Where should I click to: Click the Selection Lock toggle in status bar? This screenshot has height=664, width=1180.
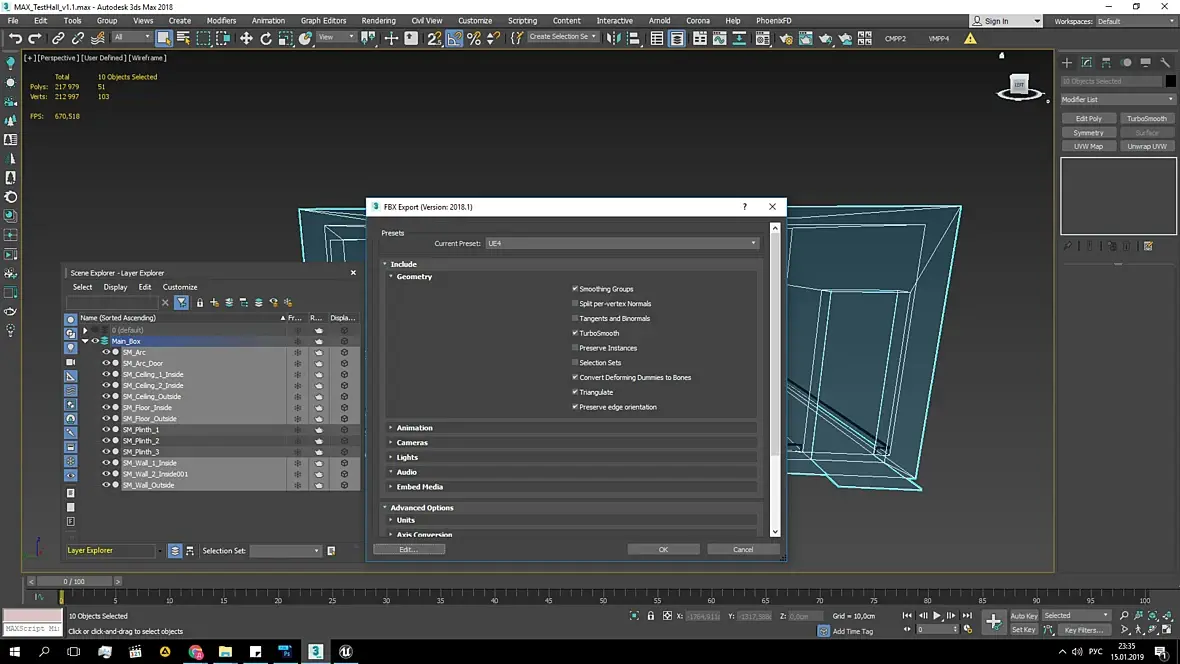(x=651, y=616)
